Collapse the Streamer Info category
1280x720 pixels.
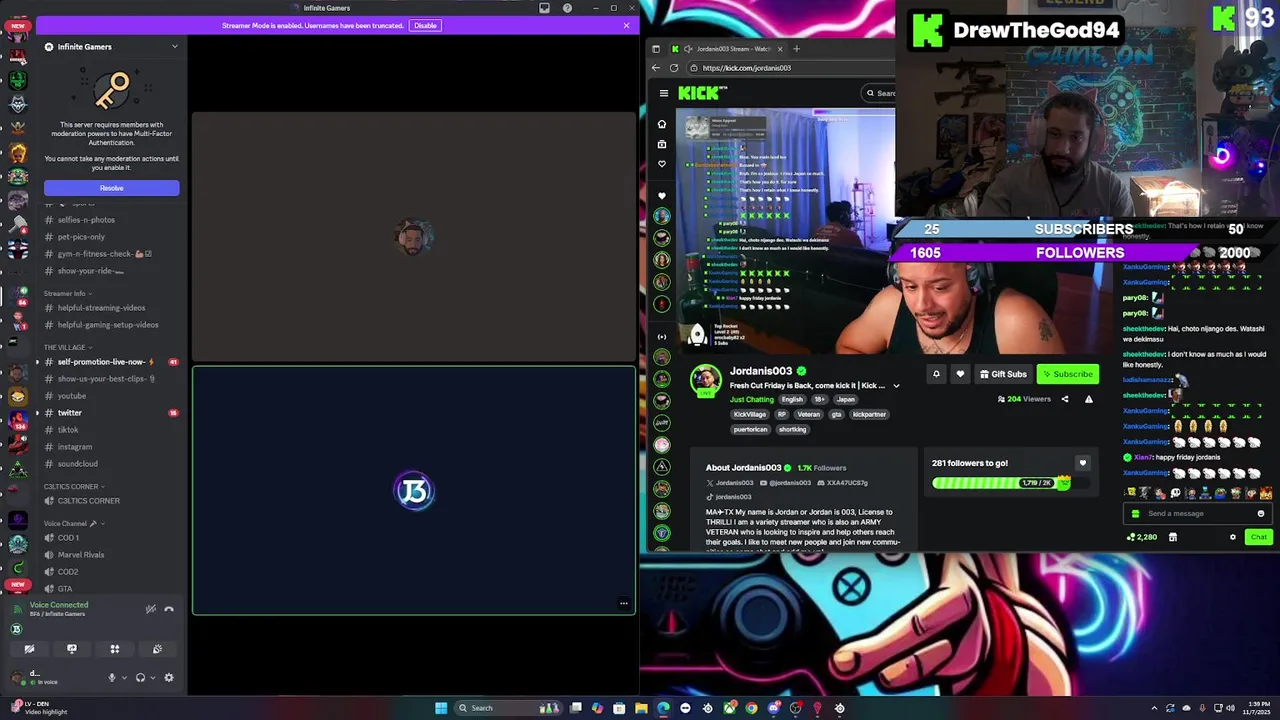pos(66,294)
